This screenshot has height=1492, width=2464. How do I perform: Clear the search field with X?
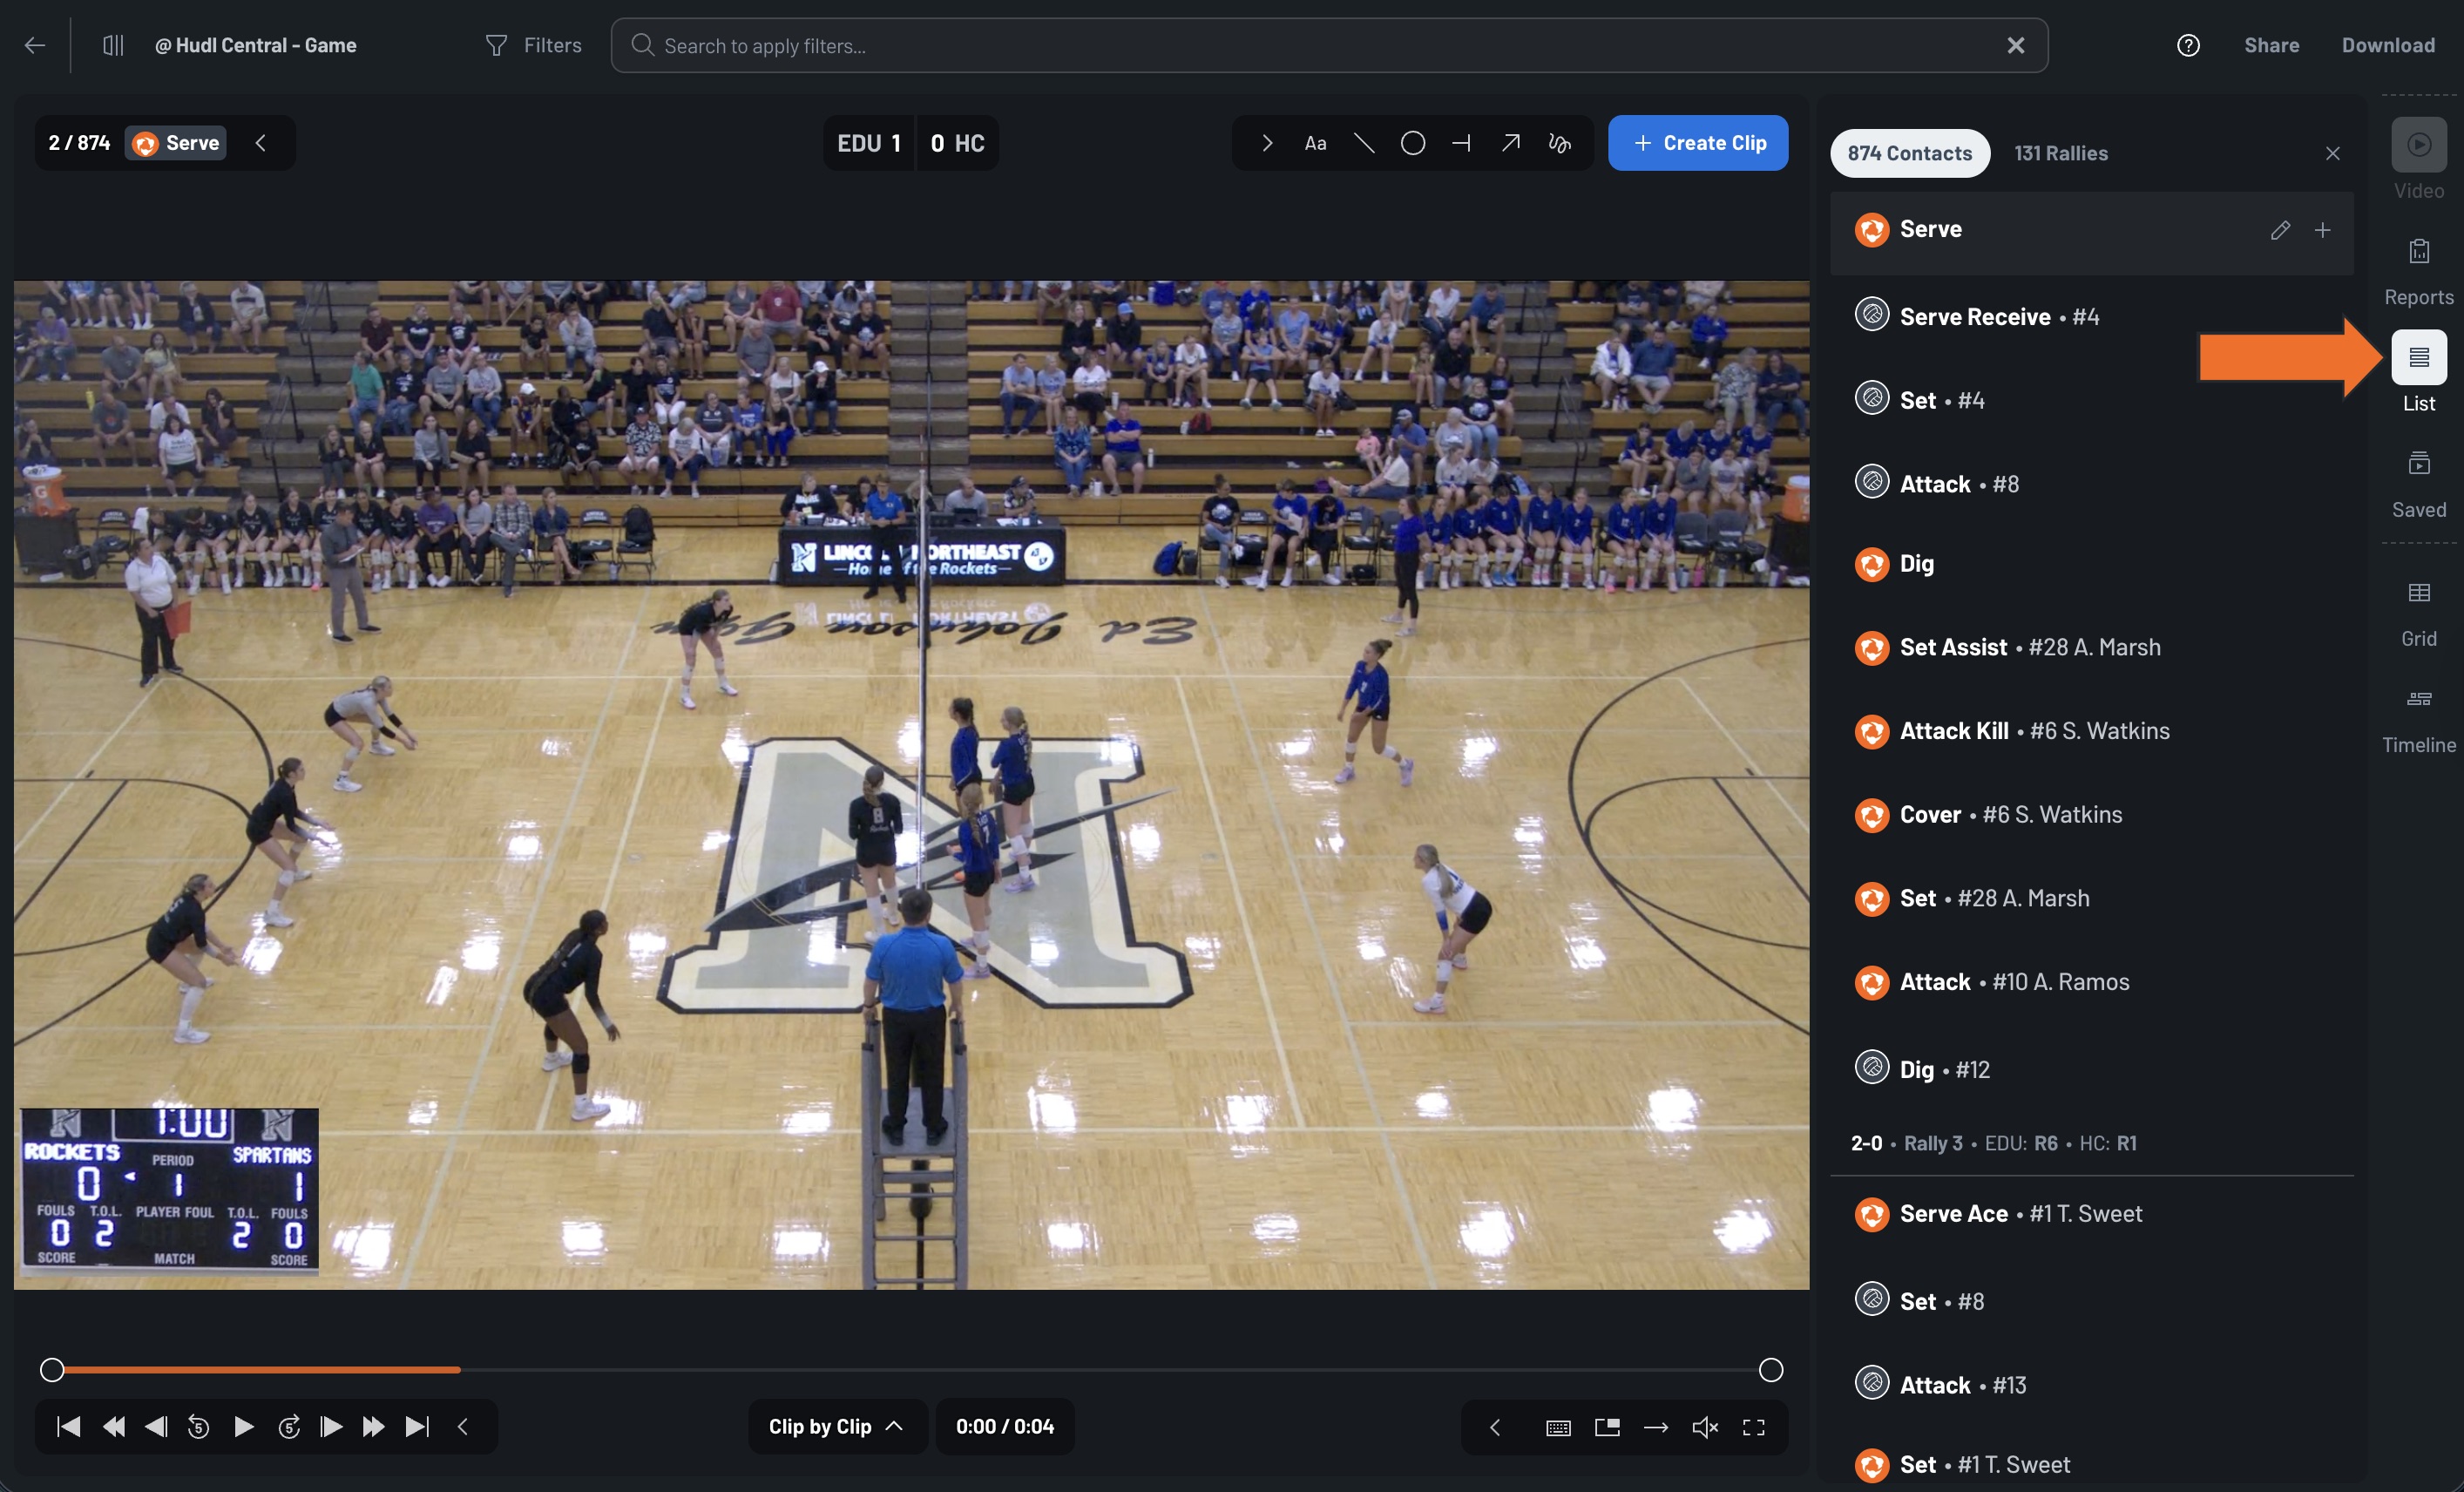tap(2015, 45)
